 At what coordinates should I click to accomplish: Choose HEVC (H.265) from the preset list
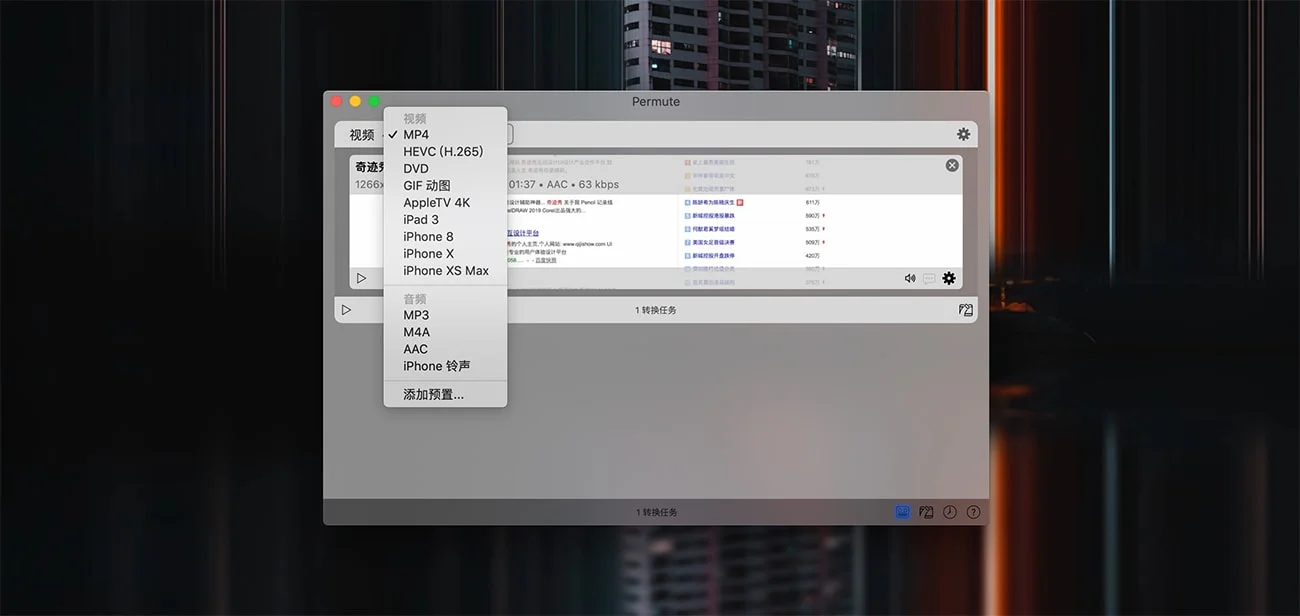443,152
